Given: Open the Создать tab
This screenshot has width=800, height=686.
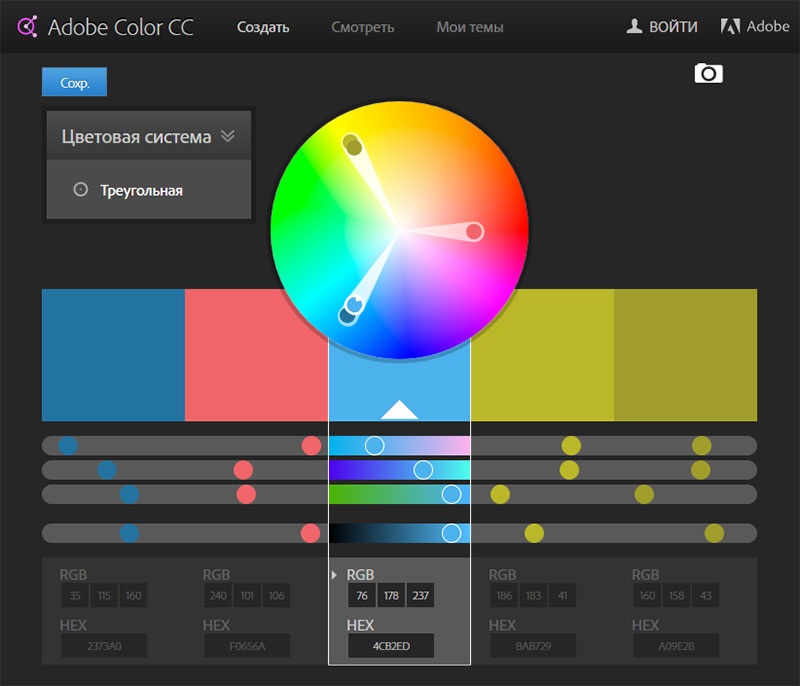Looking at the screenshot, I should (x=263, y=27).
